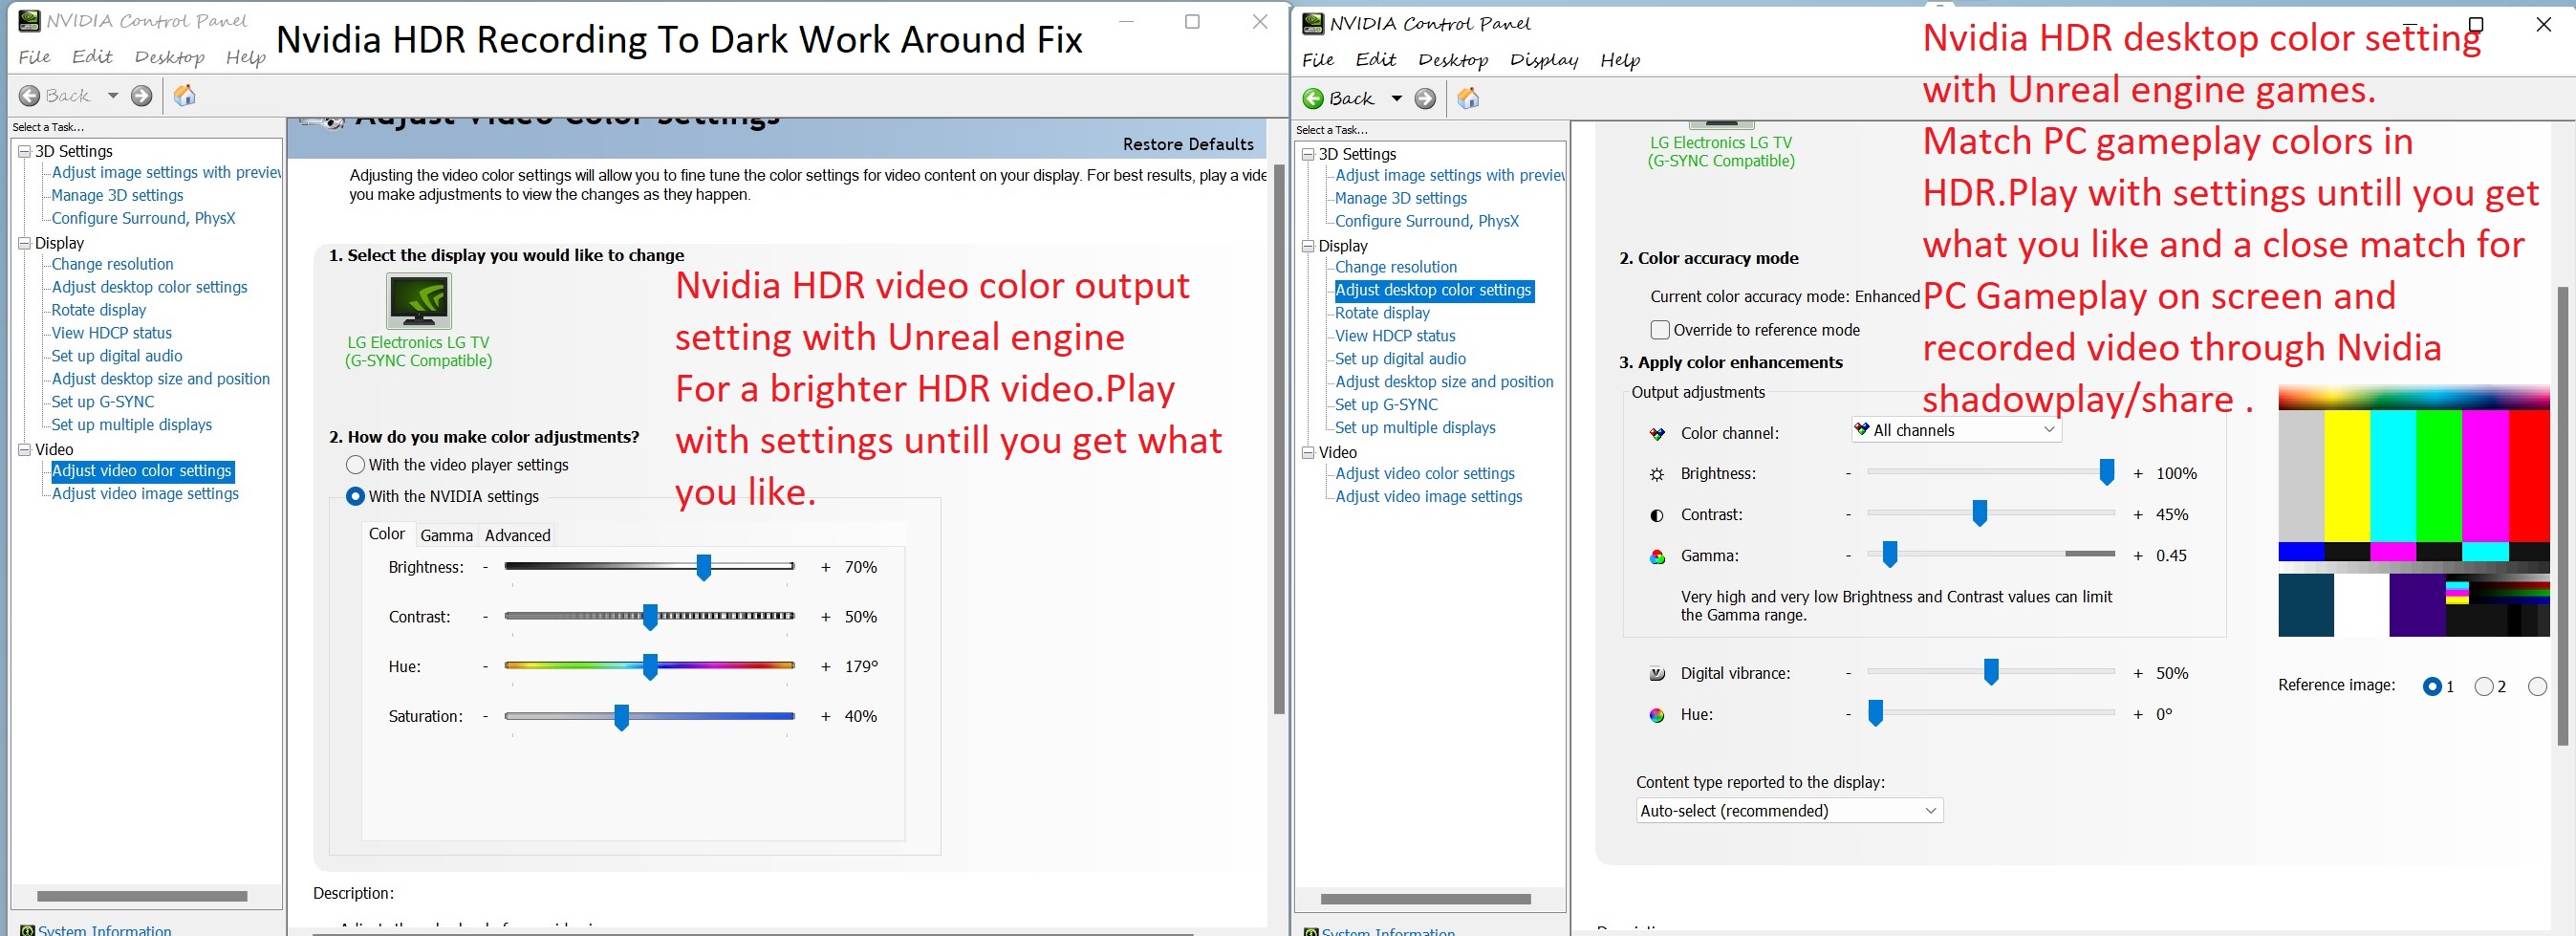Select 'With the NVIDIA settings' radio
The height and width of the screenshot is (936, 2576).
[x=355, y=496]
